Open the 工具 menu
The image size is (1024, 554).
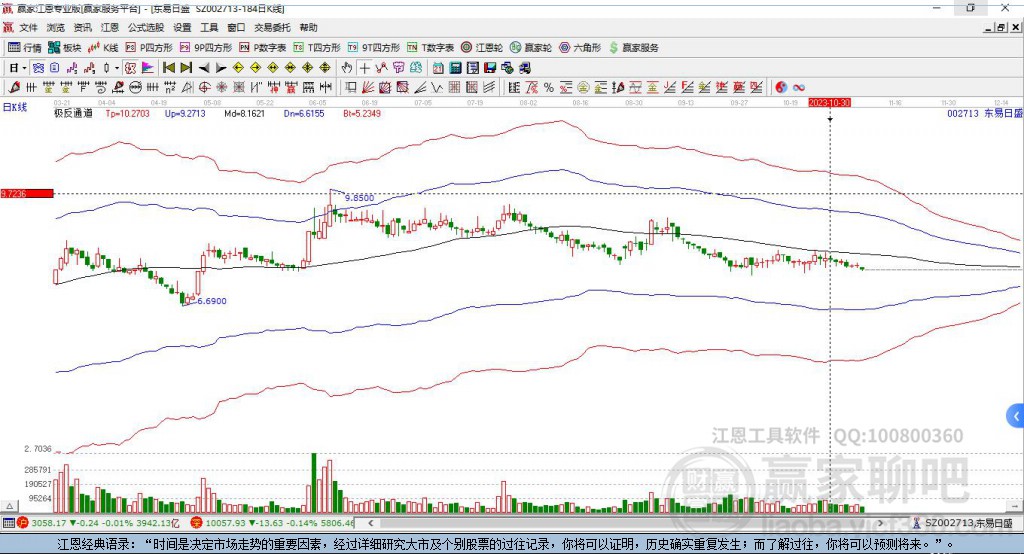click(x=209, y=27)
